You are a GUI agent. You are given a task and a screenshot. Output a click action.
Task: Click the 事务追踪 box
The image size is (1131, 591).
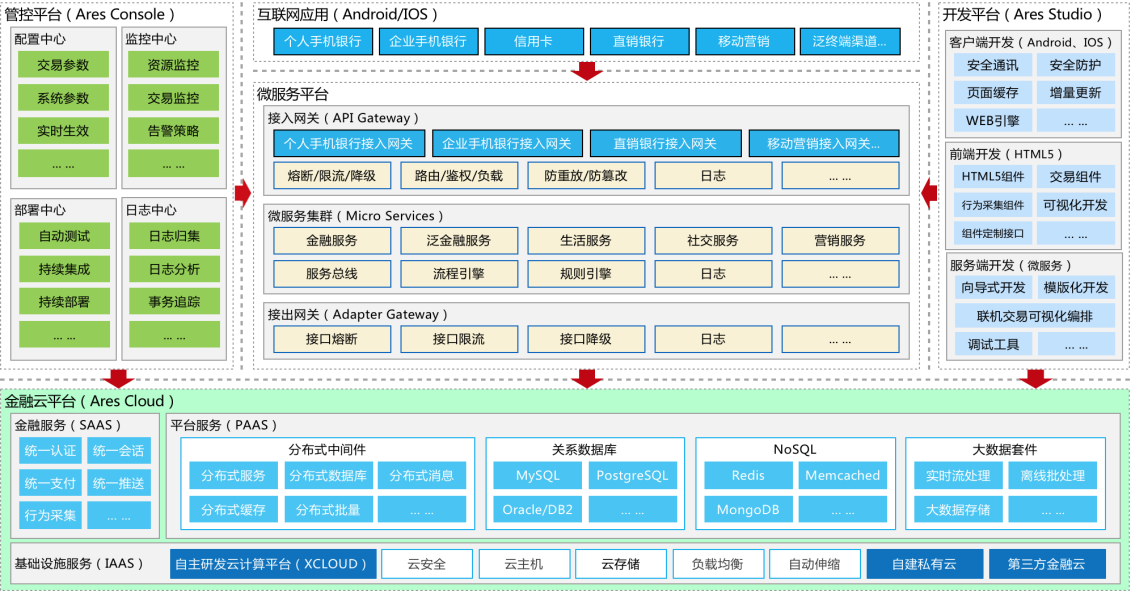[175, 302]
